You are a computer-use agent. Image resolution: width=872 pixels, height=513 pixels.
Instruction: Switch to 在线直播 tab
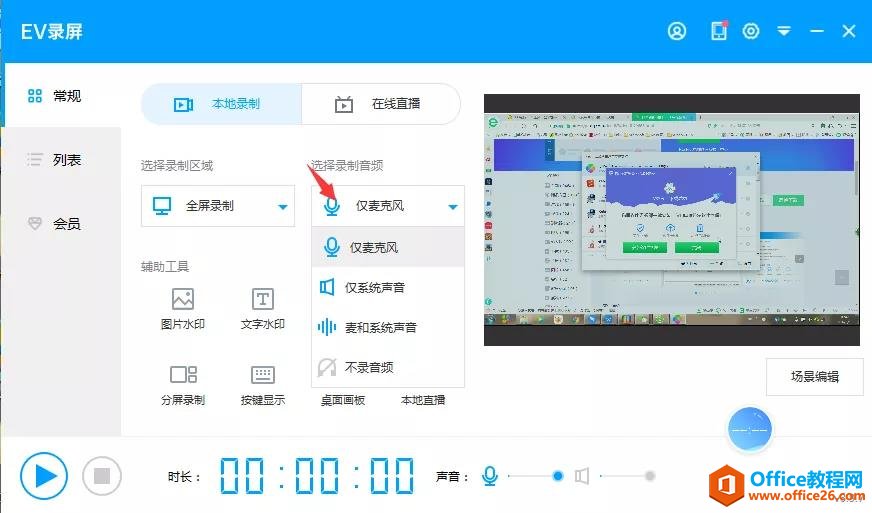[x=381, y=104]
